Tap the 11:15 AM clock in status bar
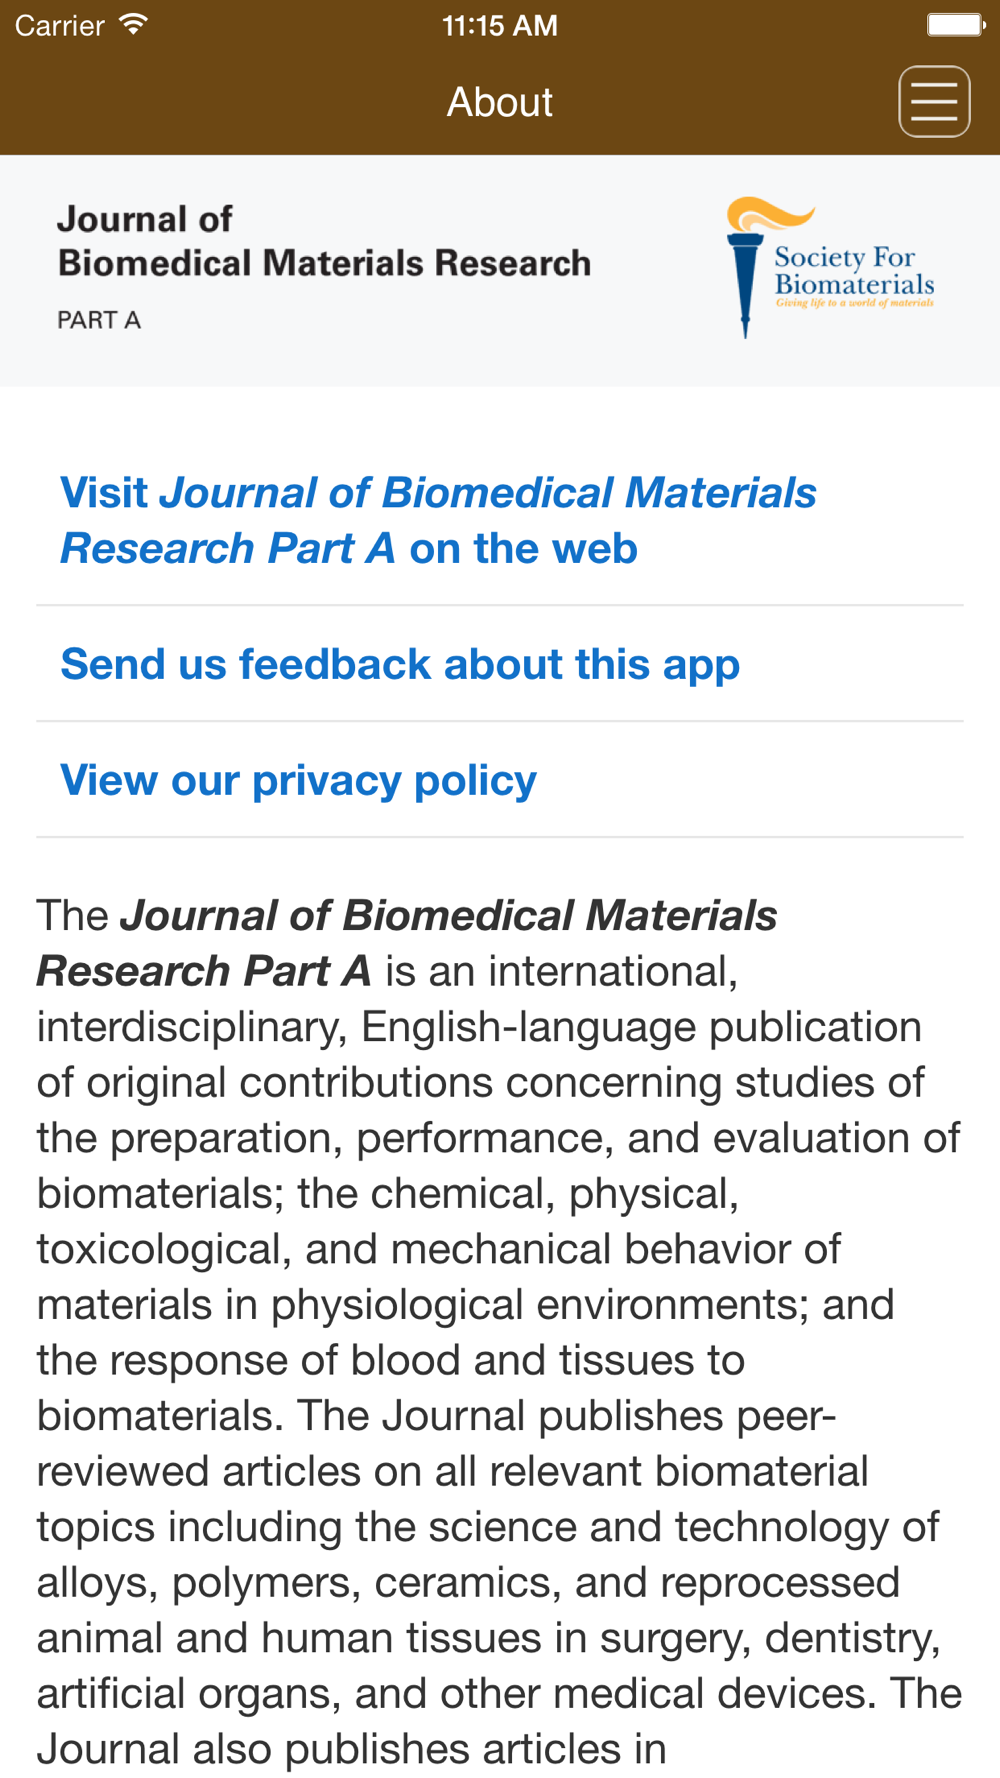 [x=500, y=25]
